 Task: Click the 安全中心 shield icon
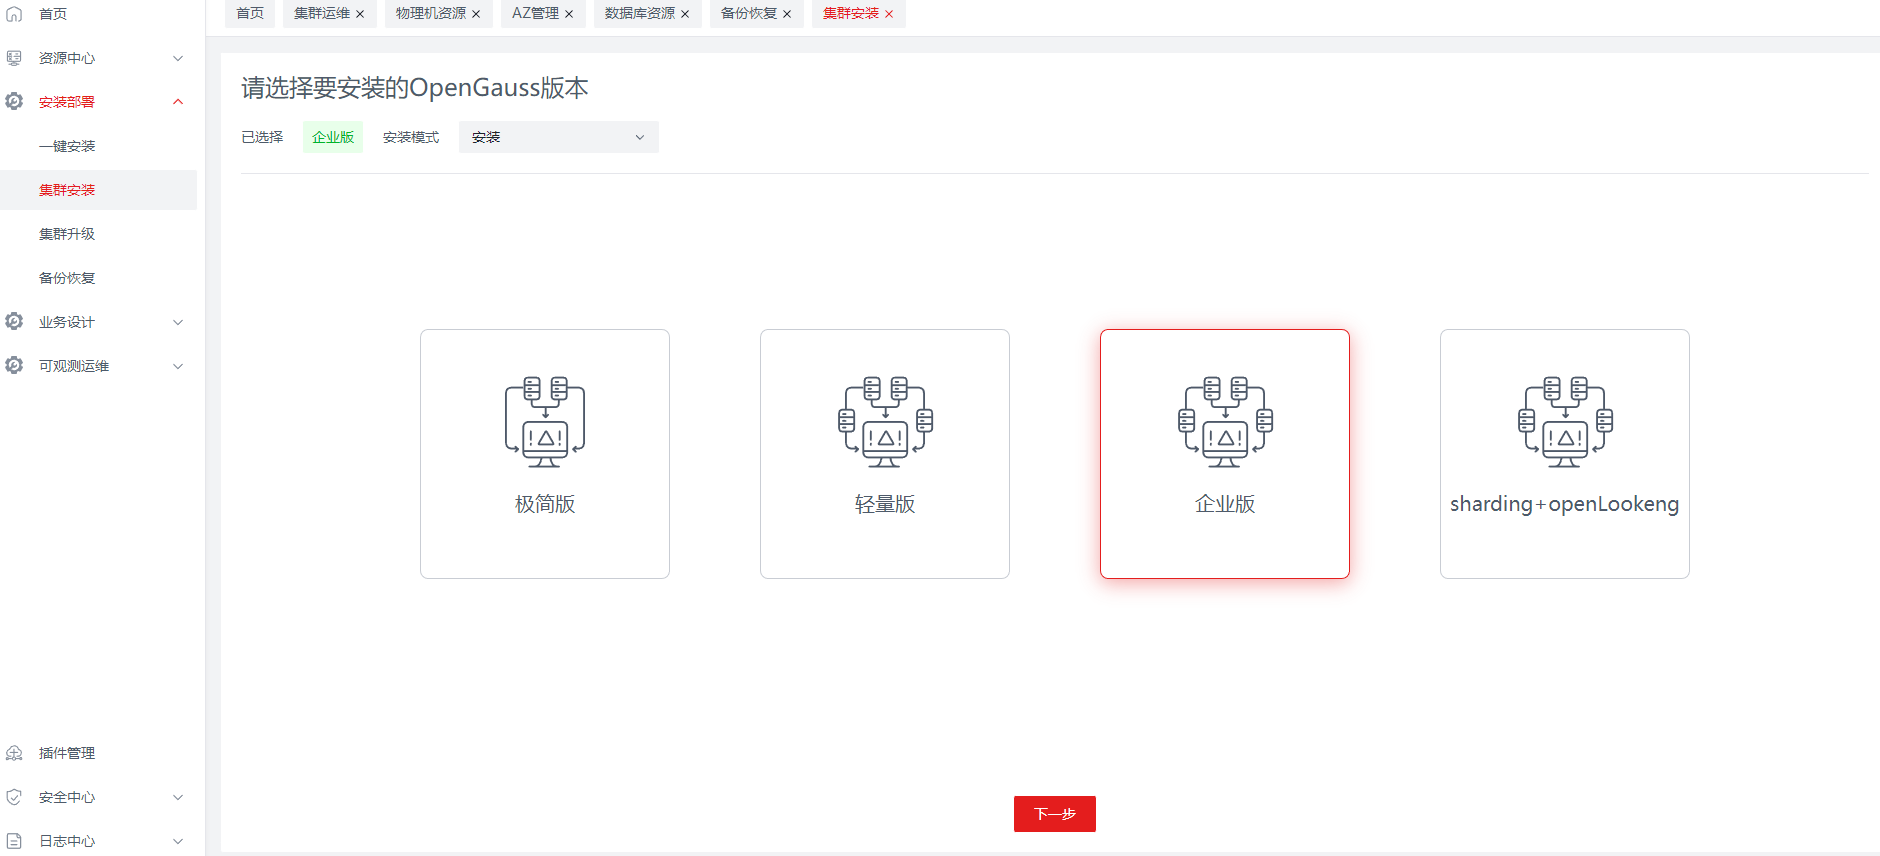pyautogui.click(x=14, y=797)
